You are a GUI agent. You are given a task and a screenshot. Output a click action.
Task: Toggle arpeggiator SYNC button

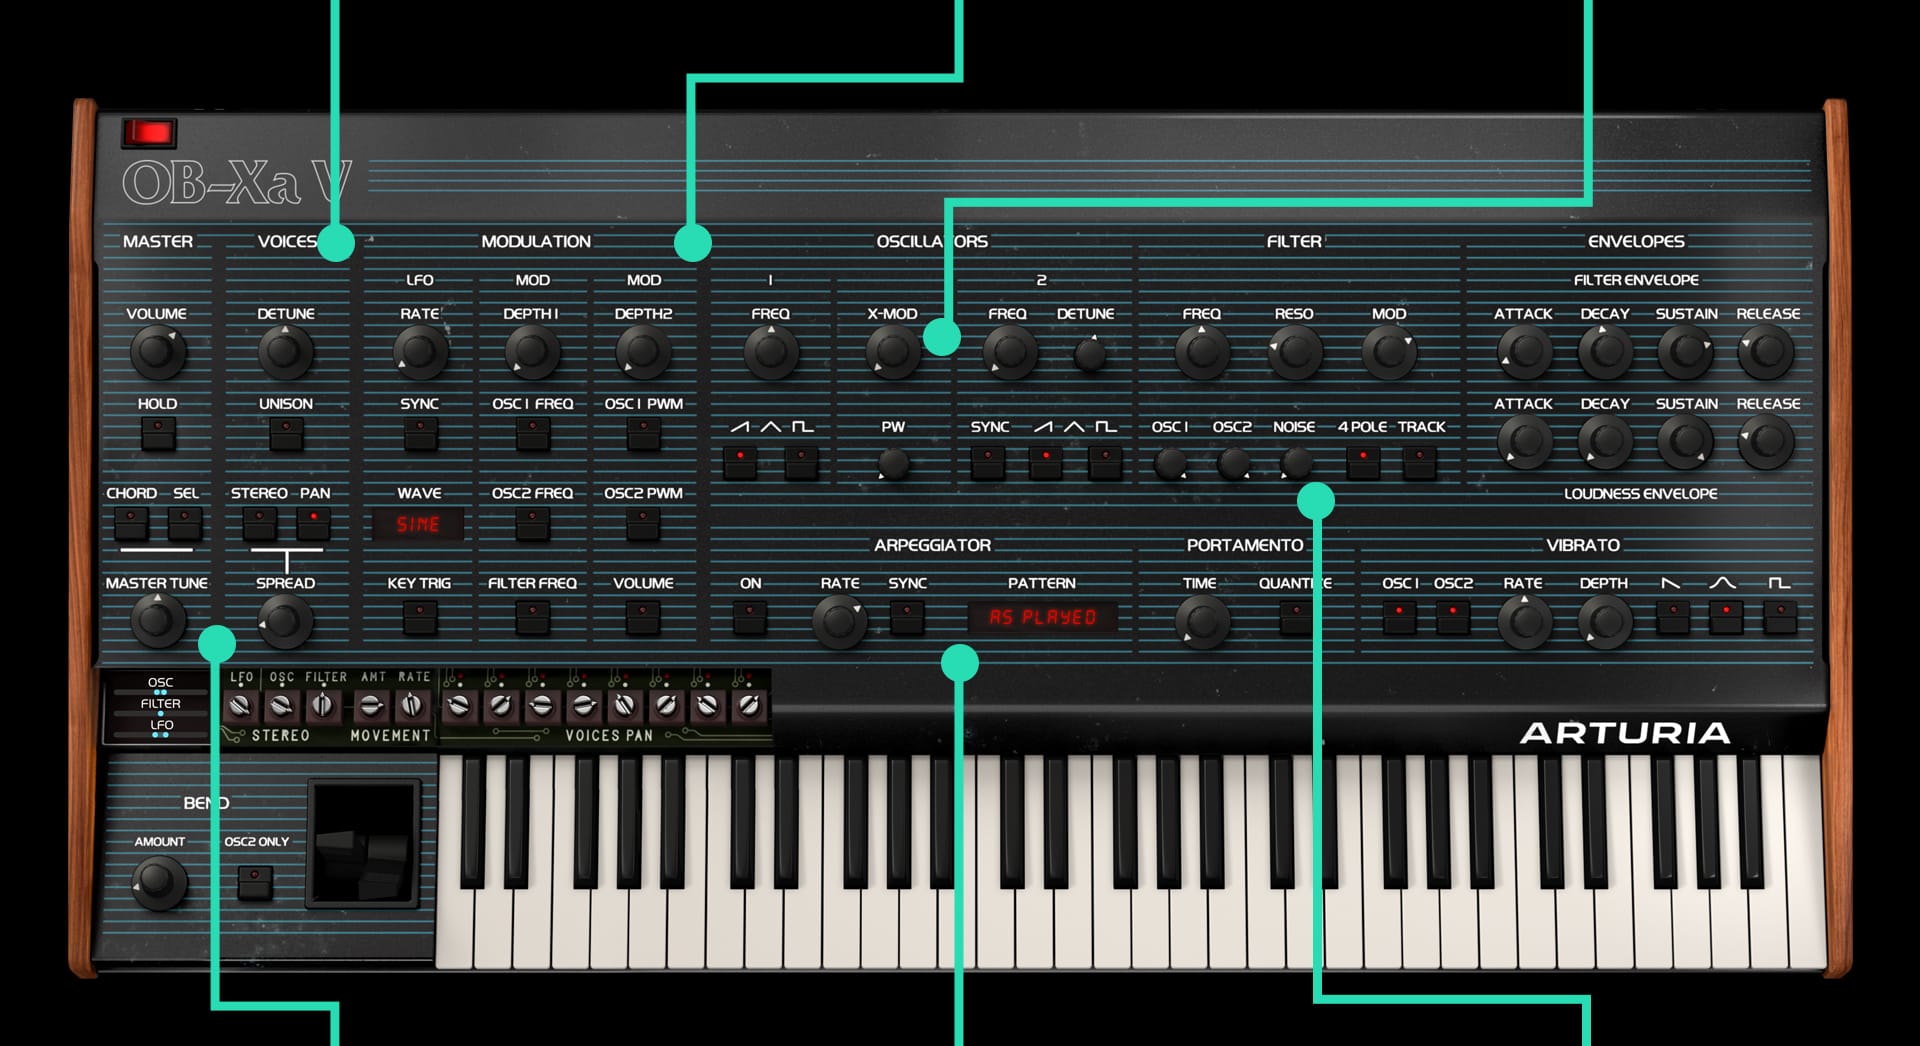click(x=907, y=617)
